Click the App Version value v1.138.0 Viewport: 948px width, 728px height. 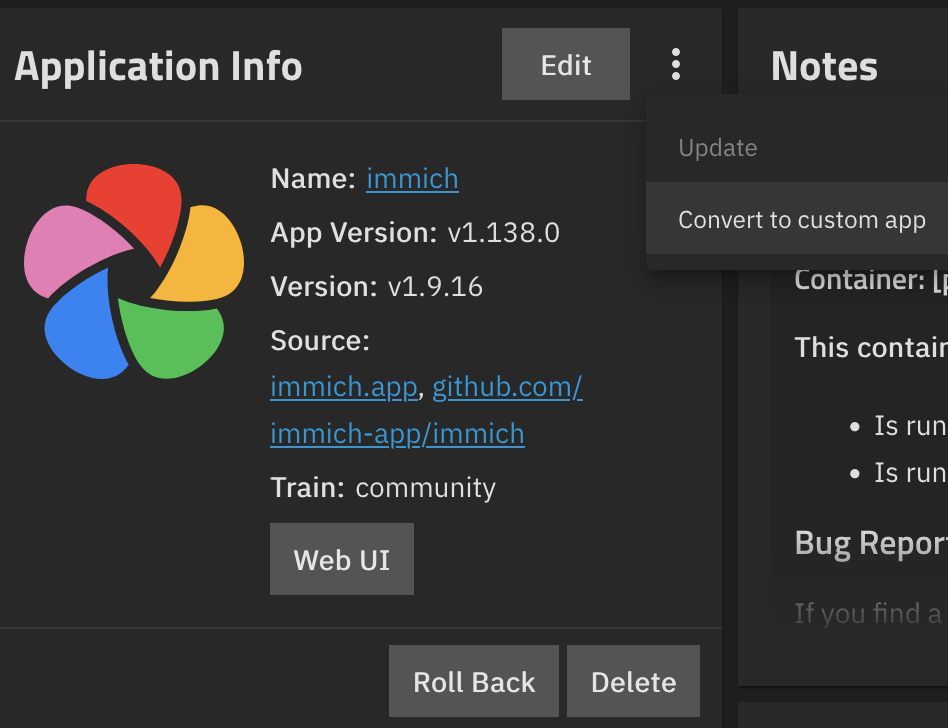(504, 233)
